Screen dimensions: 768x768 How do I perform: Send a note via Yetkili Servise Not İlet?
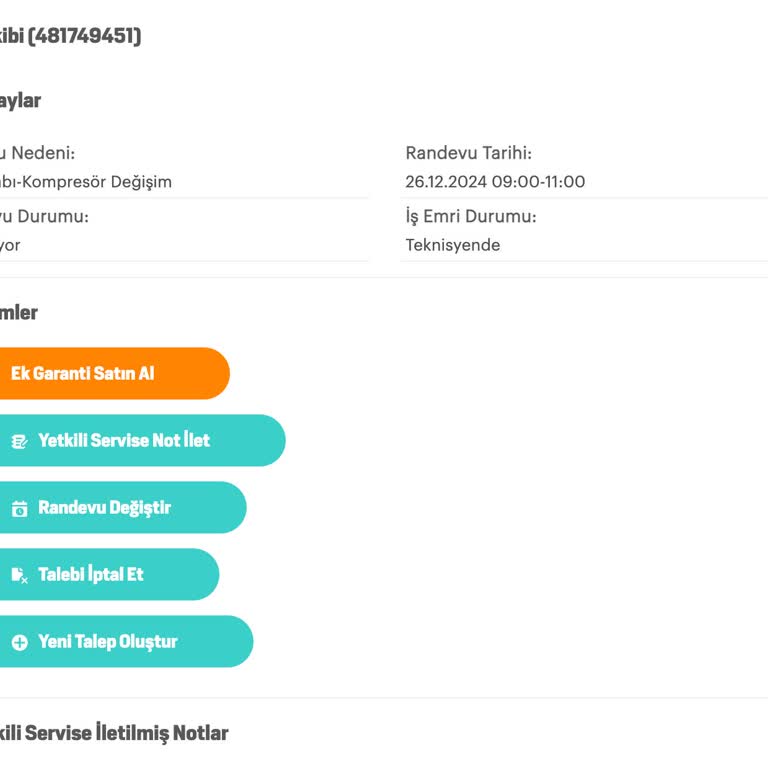(x=124, y=440)
